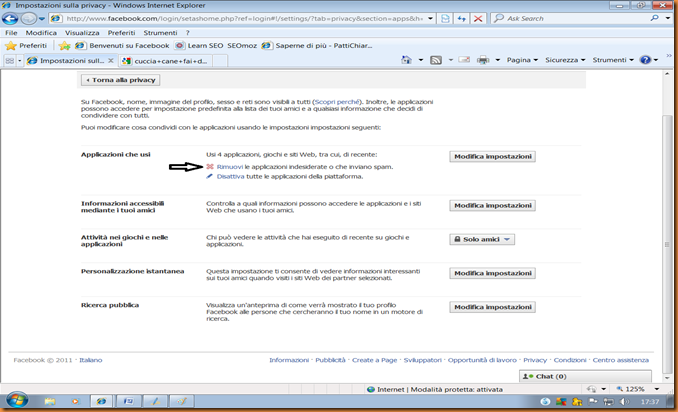Image resolution: width=678 pixels, height=412 pixels.
Task: Click Modifica impostazioni for Personalizzazione istantanea
Action: 493,273
